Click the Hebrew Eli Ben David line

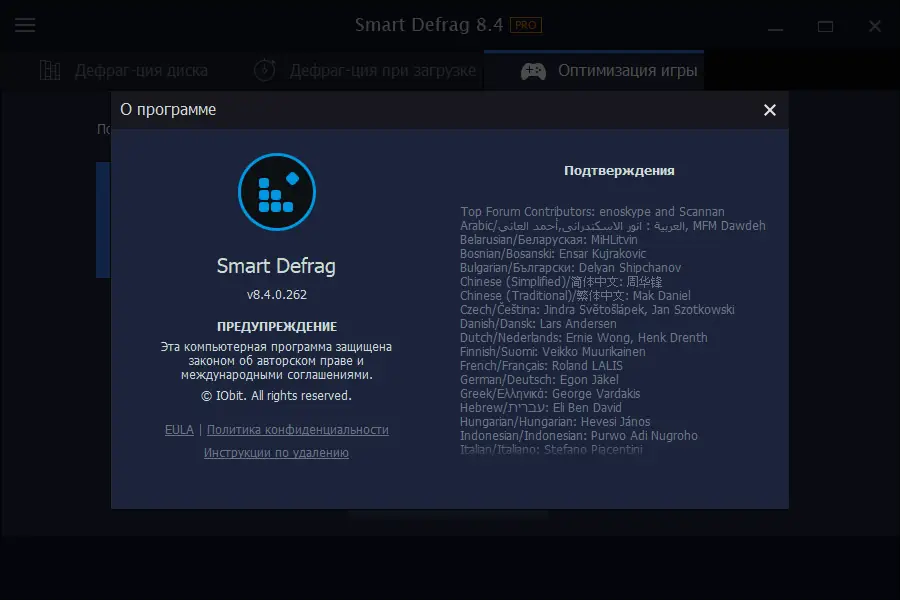[541, 408]
